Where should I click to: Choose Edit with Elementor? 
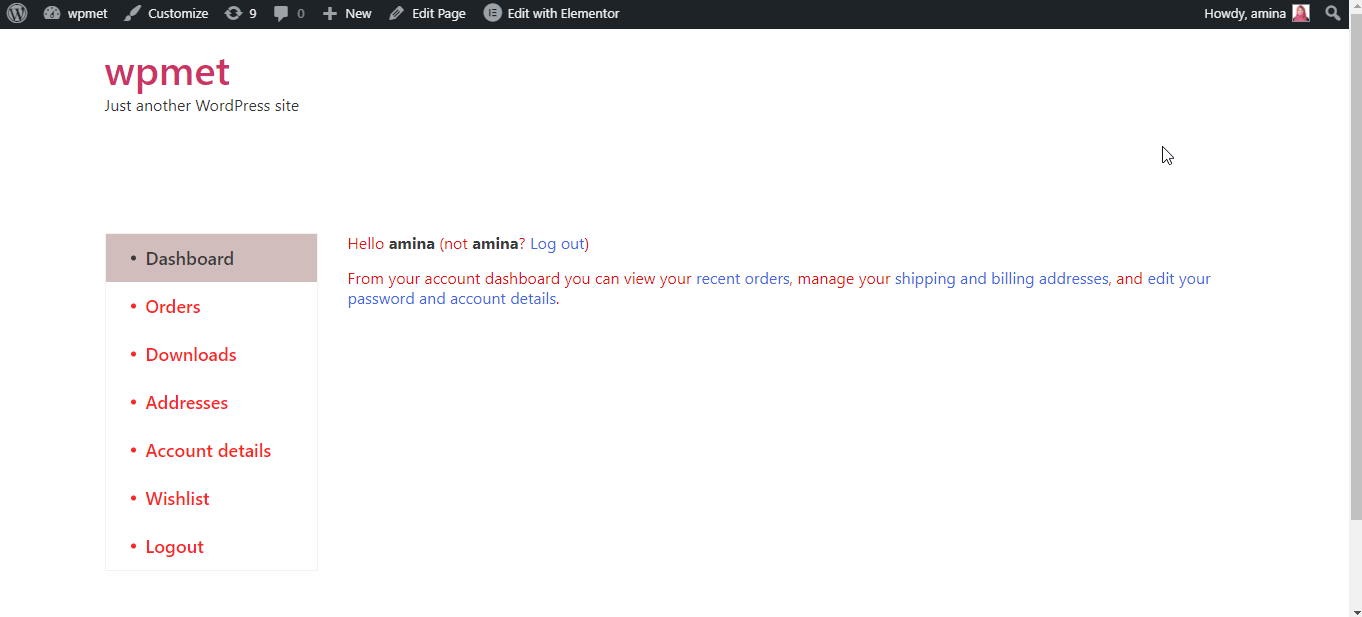[552, 14]
